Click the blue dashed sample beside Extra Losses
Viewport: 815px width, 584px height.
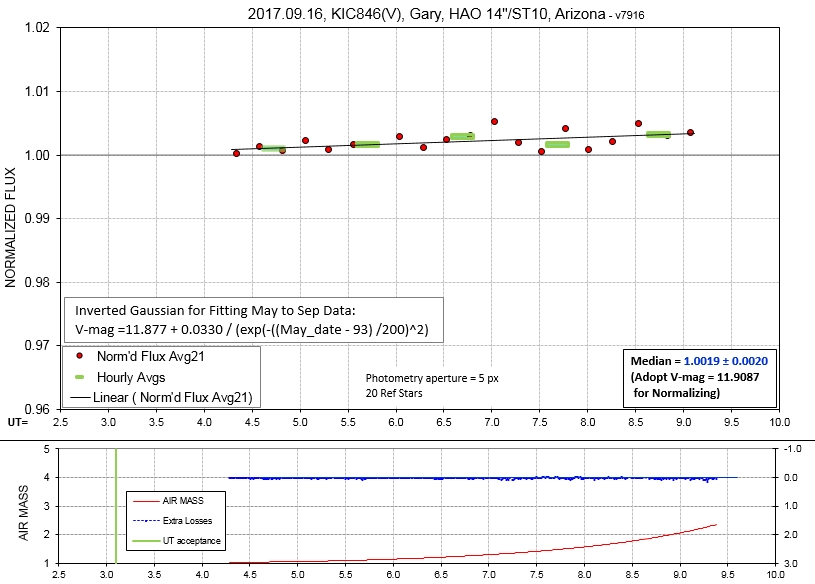146,521
